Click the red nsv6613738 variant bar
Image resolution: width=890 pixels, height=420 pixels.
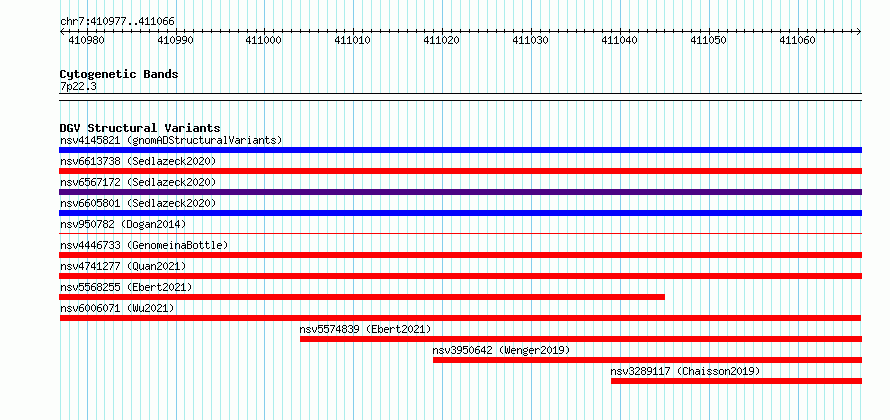pyautogui.click(x=460, y=171)
